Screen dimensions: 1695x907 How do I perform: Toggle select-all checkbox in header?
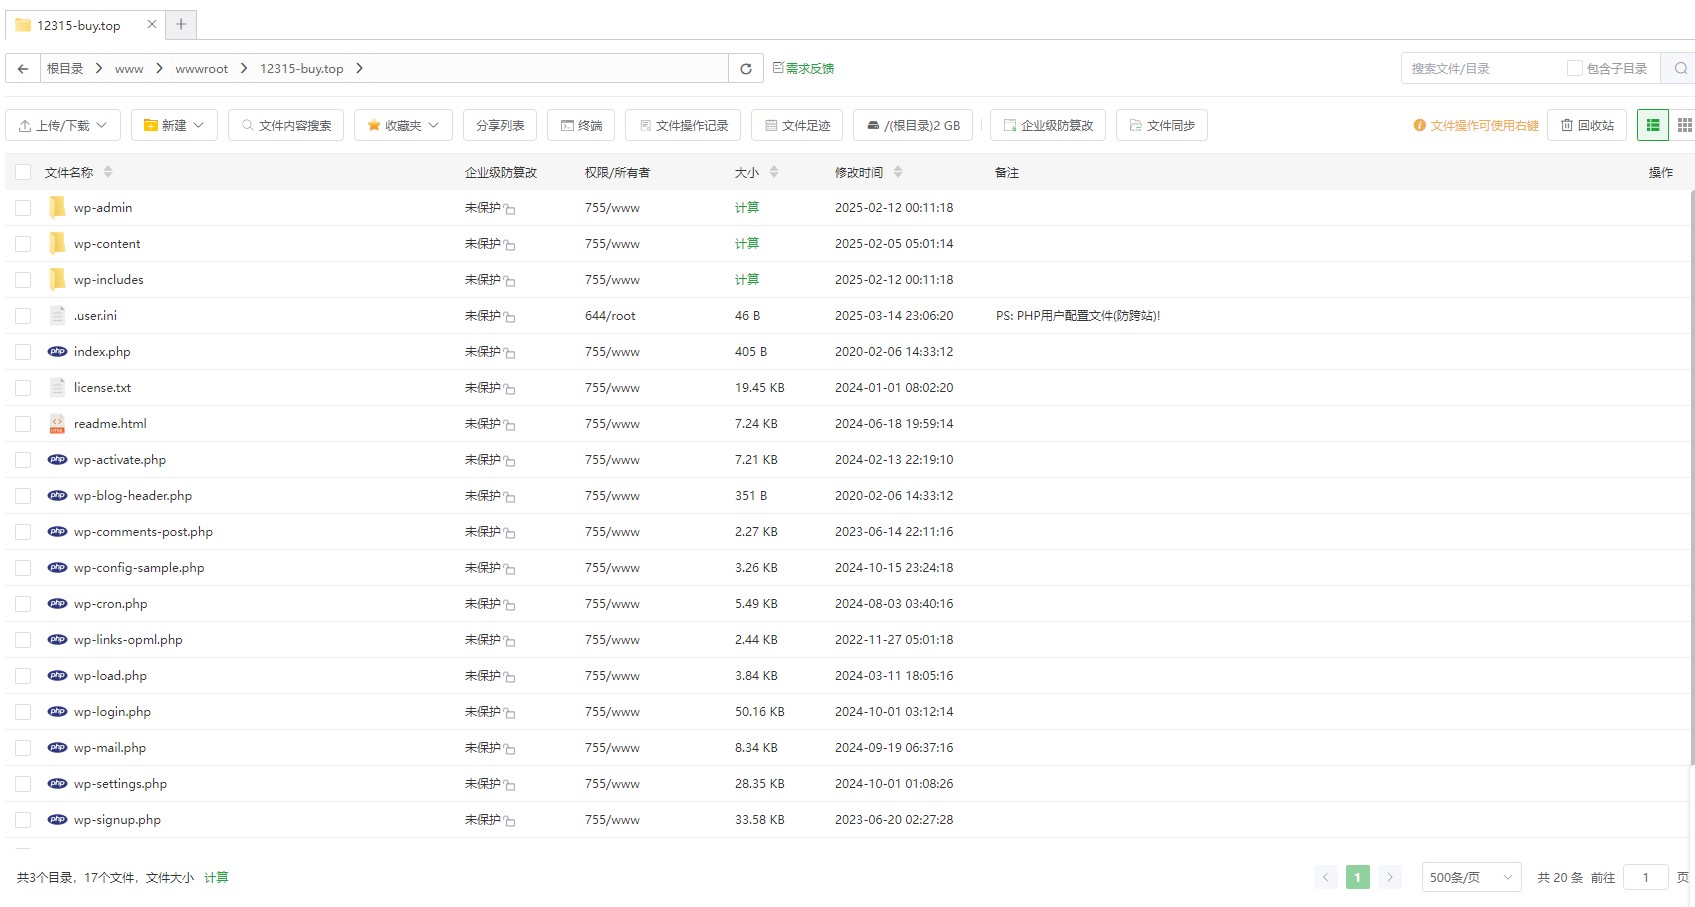click(x=23, y=172)
